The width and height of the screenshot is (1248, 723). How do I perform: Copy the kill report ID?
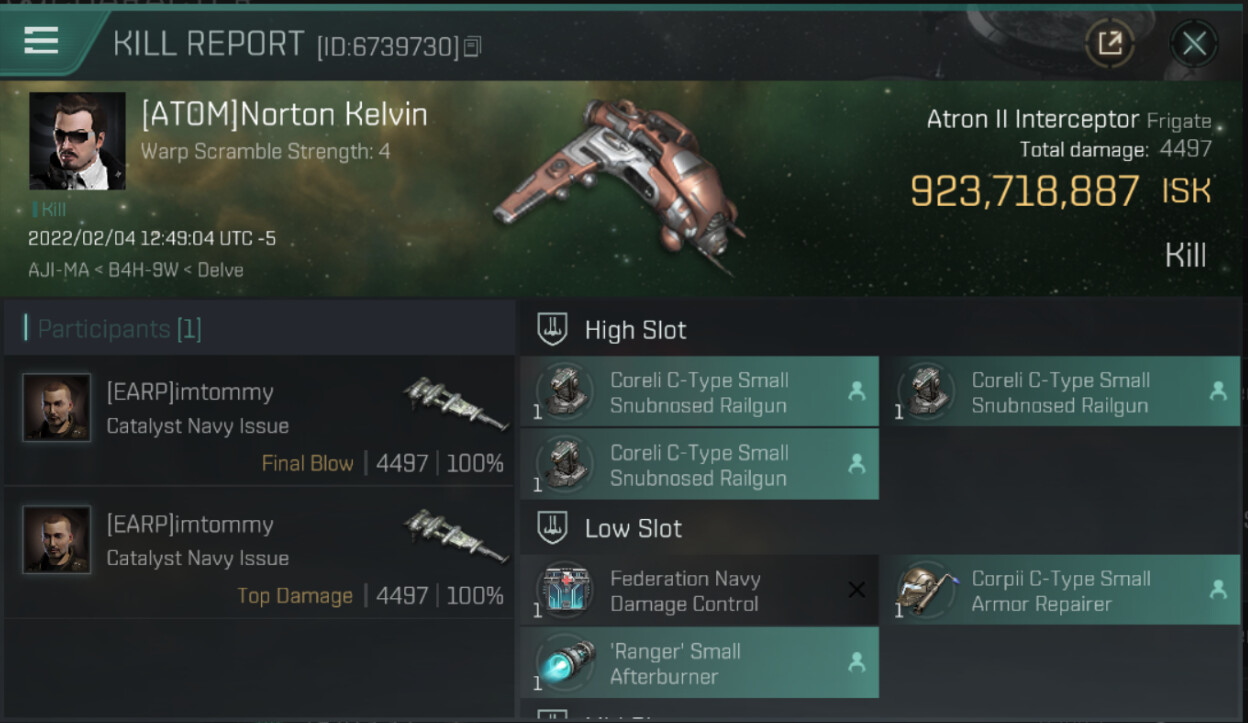[473, 46]
